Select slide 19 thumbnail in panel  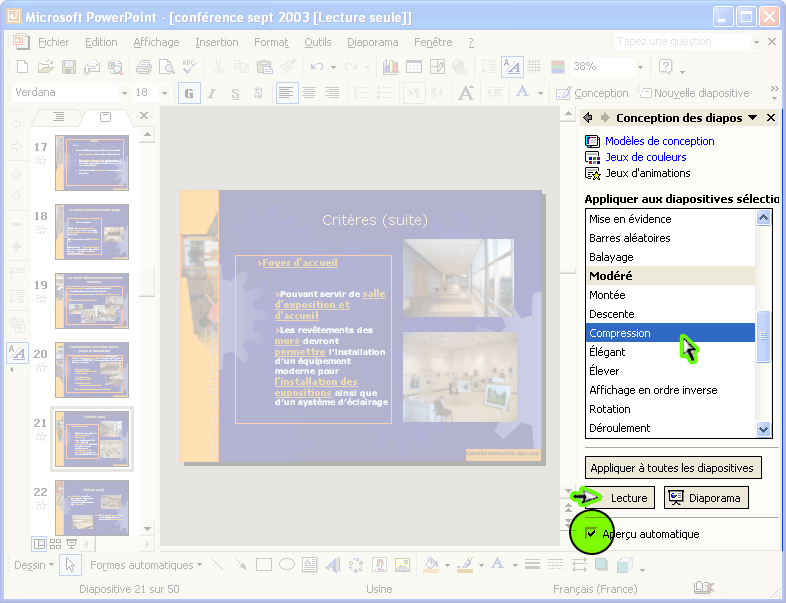[91, 301]
